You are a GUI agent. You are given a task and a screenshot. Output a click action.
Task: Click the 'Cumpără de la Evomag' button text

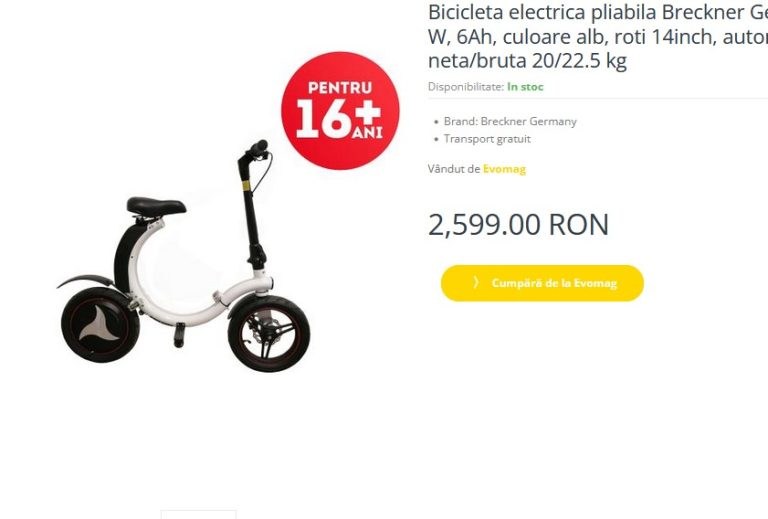[x=554, y=283]
